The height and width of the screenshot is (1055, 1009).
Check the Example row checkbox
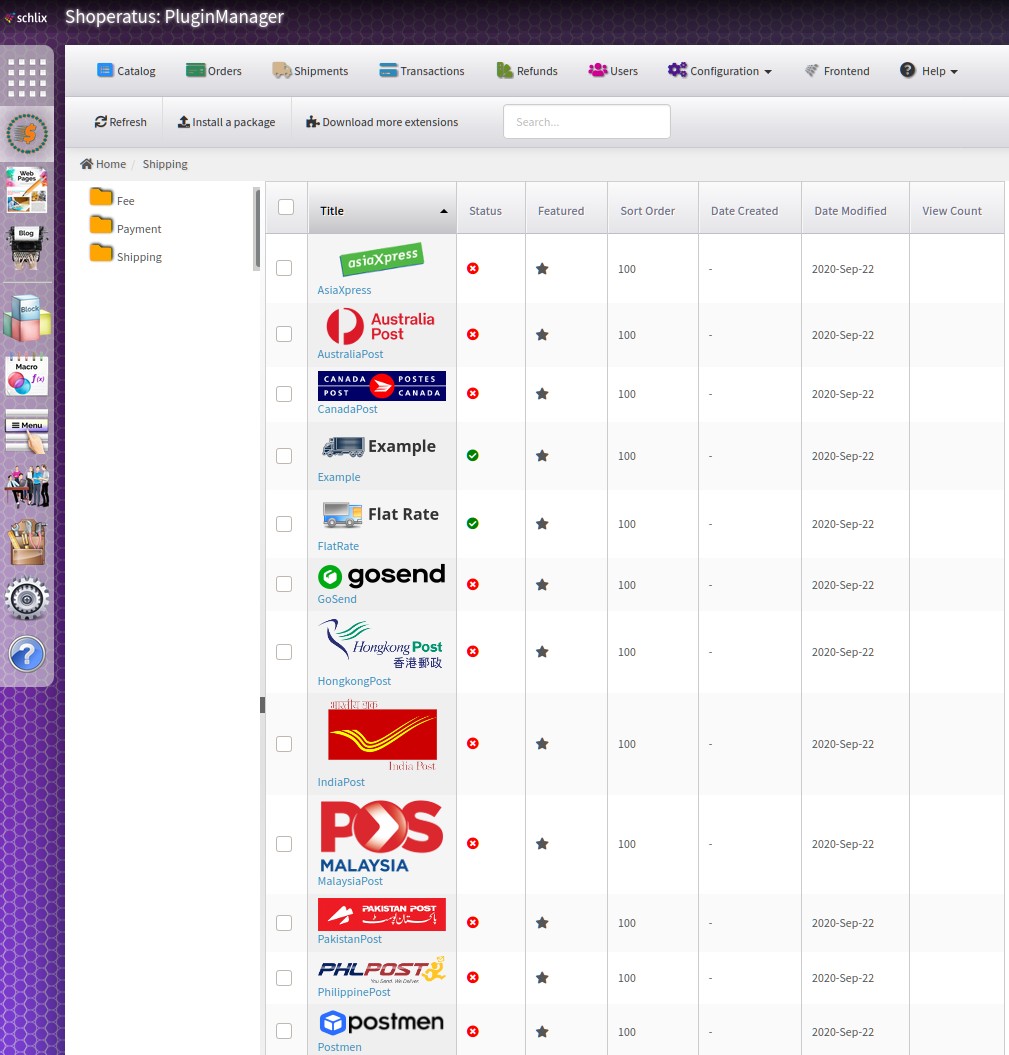tap(284, 456)
